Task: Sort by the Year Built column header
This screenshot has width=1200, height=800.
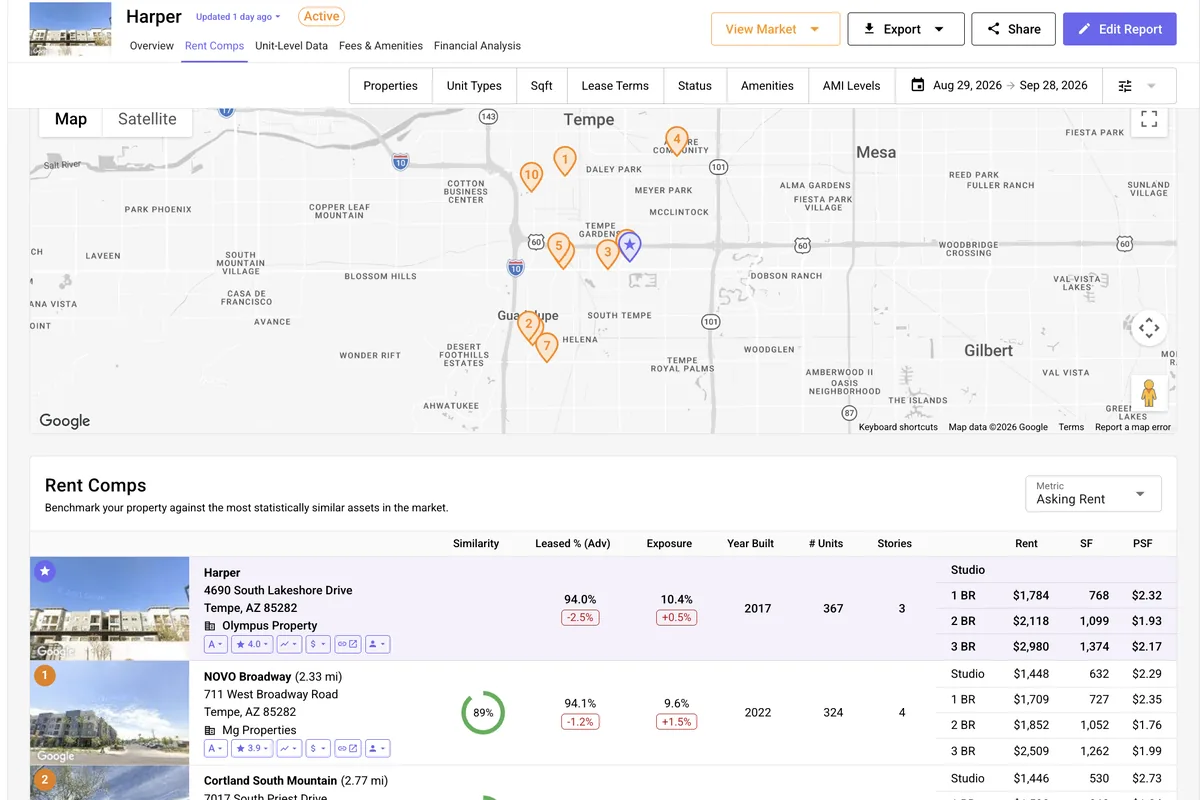Action: (x=750, y=543)
